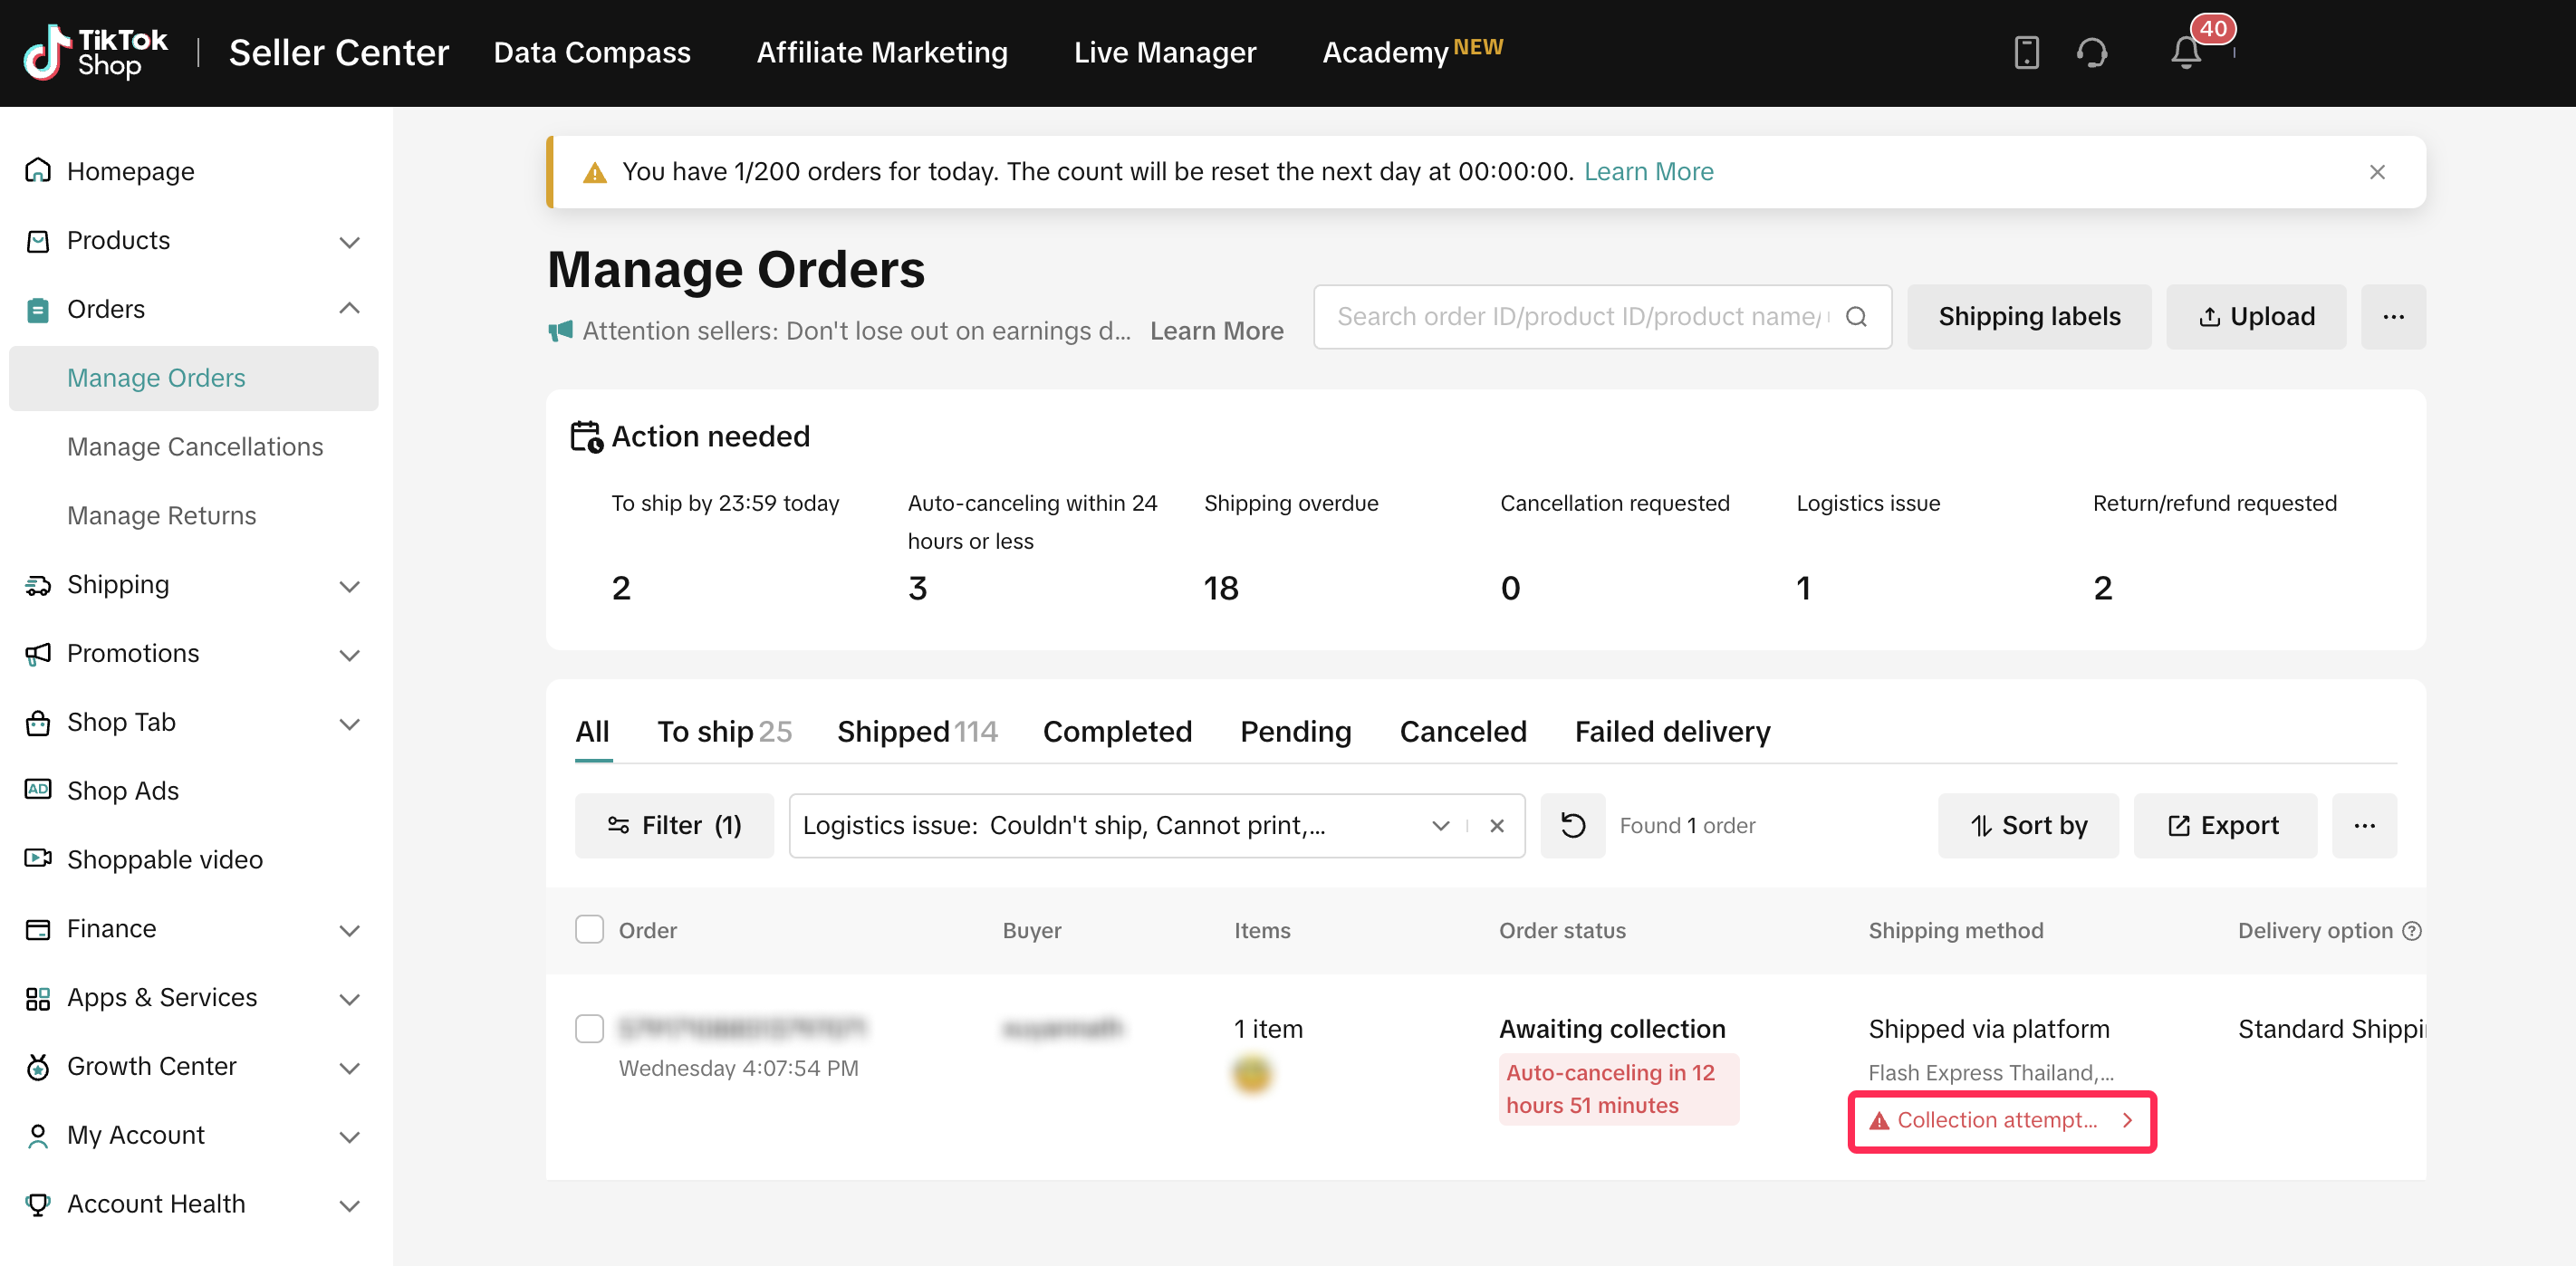Open the Logistics issue filter dropdown
The width and height of the screenshot is (2576, 1266).
(1440, 825)
